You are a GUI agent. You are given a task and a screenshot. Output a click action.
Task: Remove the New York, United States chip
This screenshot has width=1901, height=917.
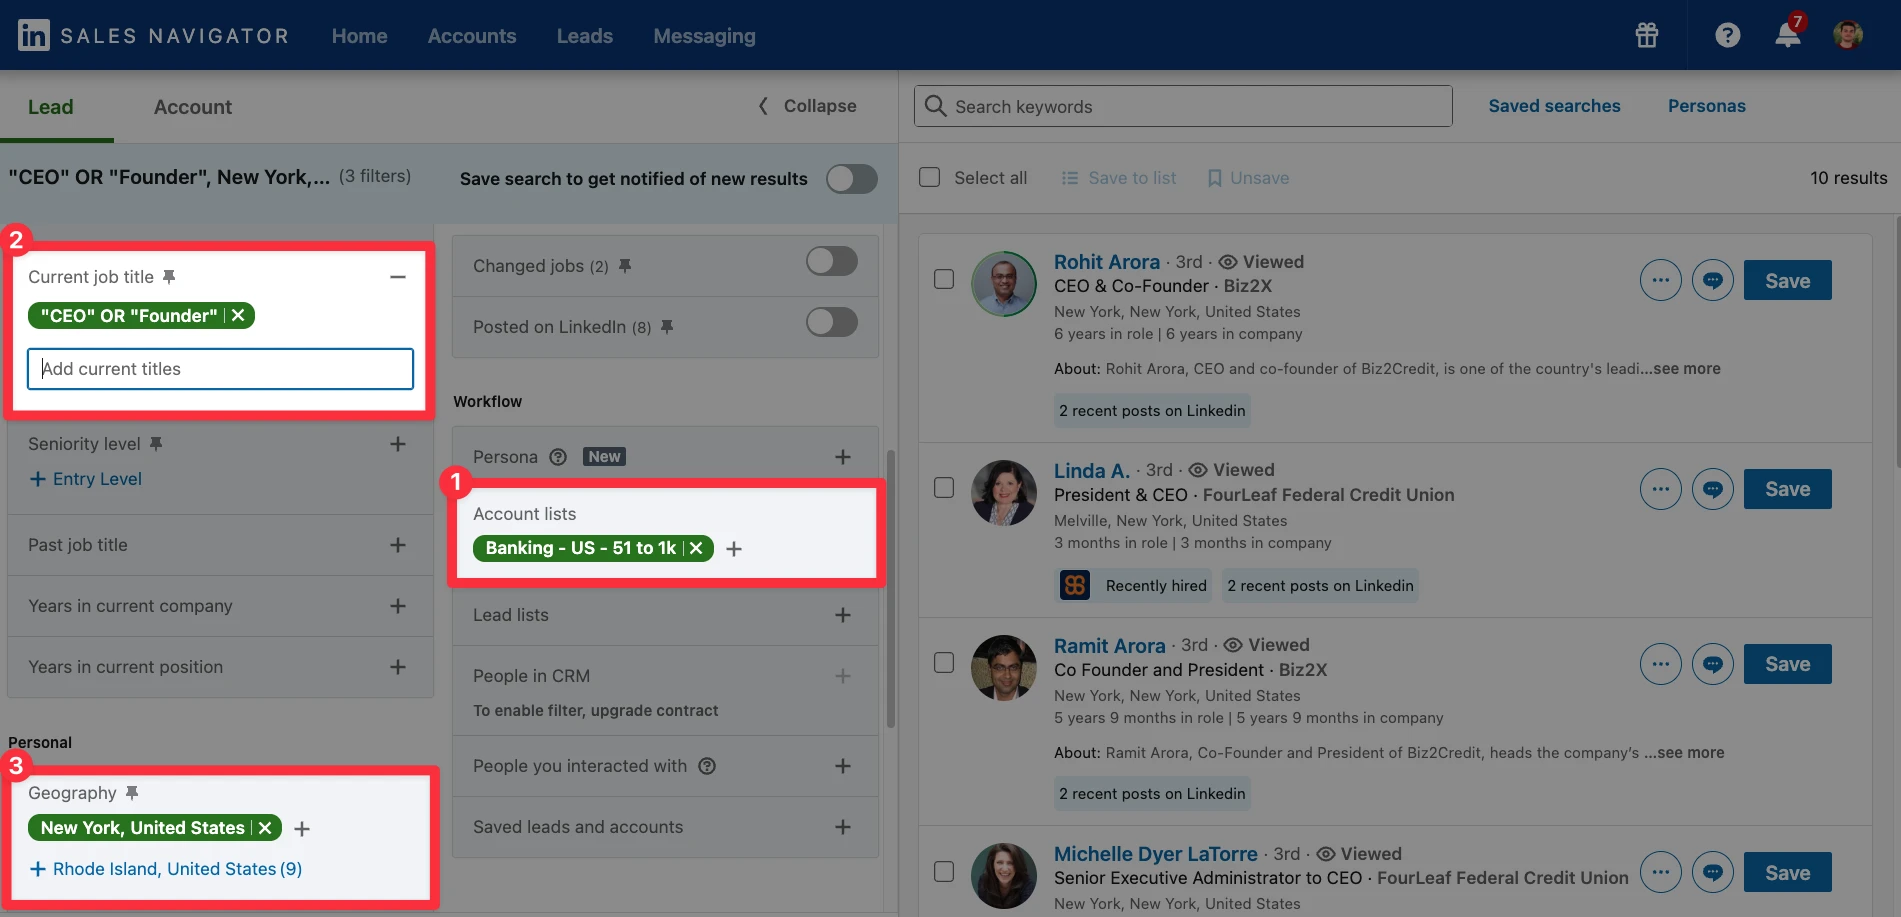[265, 828]
